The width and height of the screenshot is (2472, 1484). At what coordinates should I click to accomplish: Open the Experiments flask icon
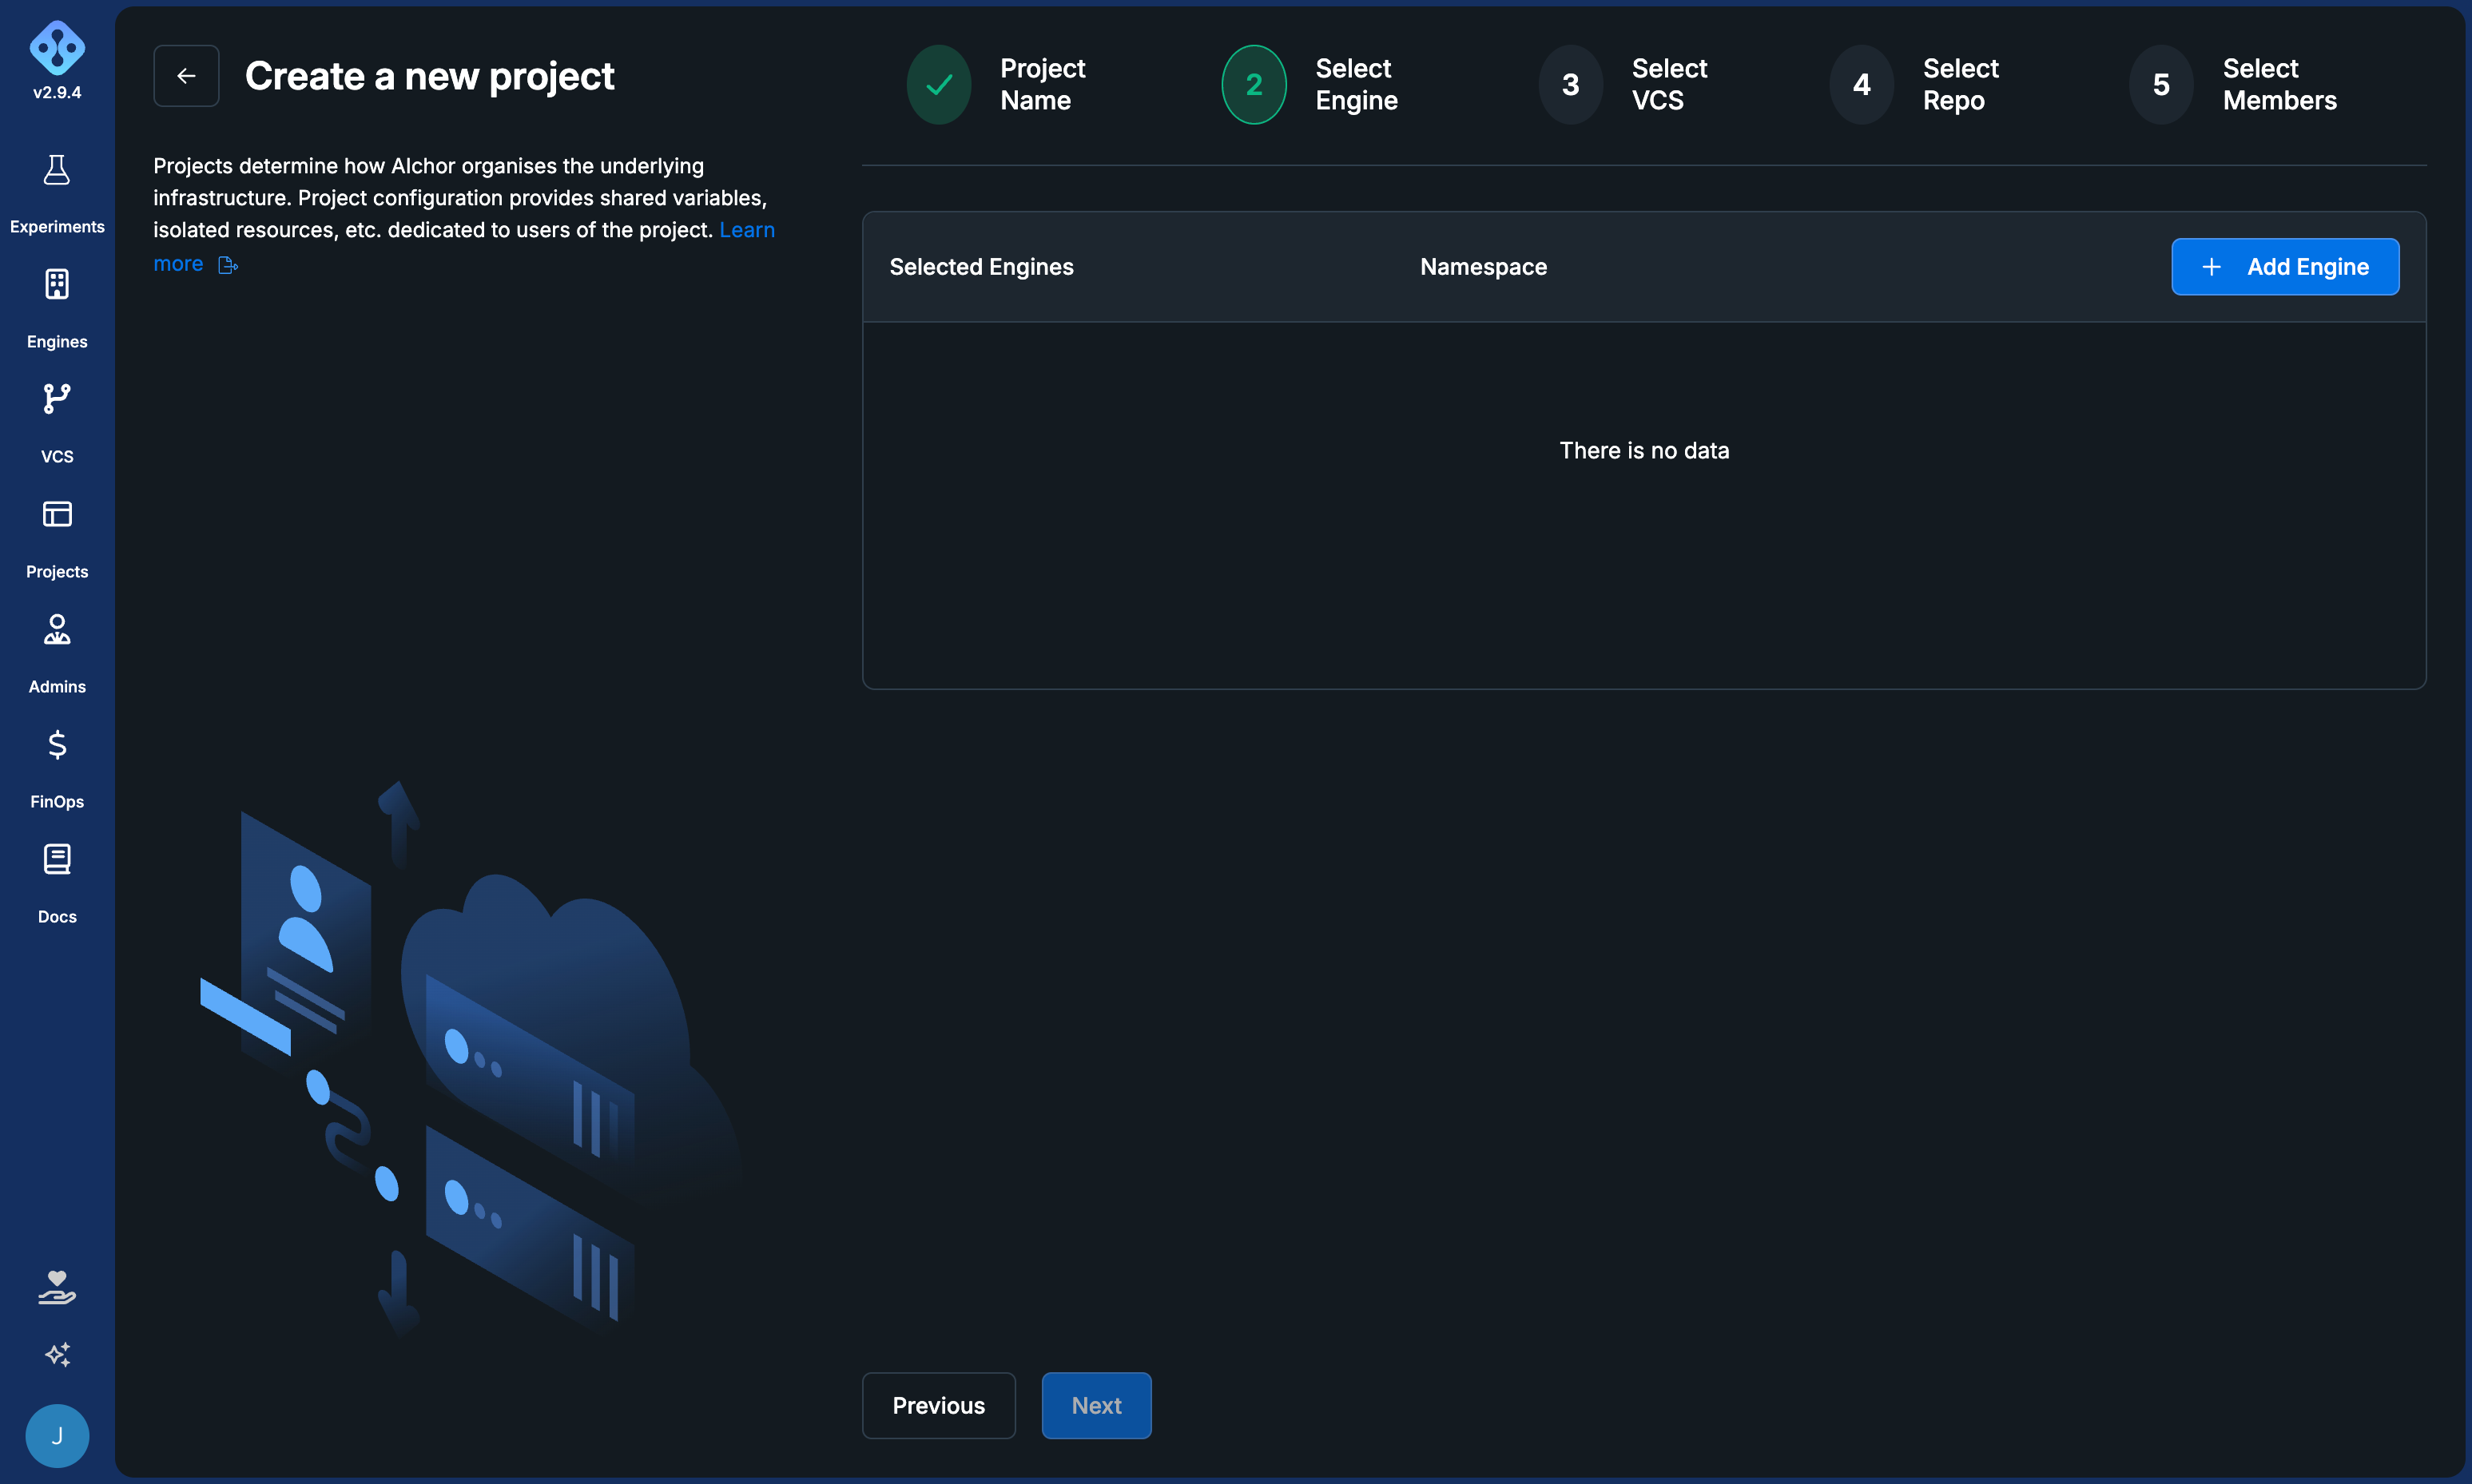coord(57,170)
